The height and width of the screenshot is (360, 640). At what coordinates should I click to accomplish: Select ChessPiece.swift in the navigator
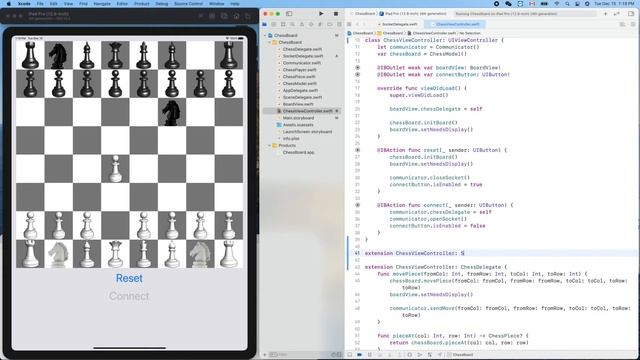(x=299, y=77)
